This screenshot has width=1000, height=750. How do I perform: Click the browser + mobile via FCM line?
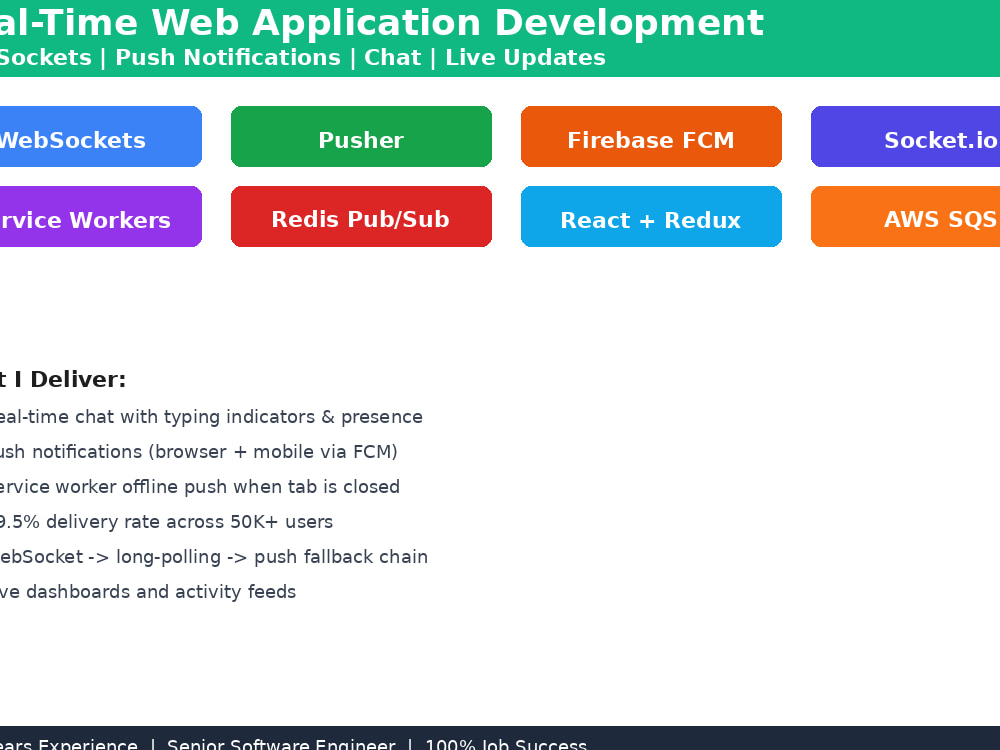[x=198, y=452]
